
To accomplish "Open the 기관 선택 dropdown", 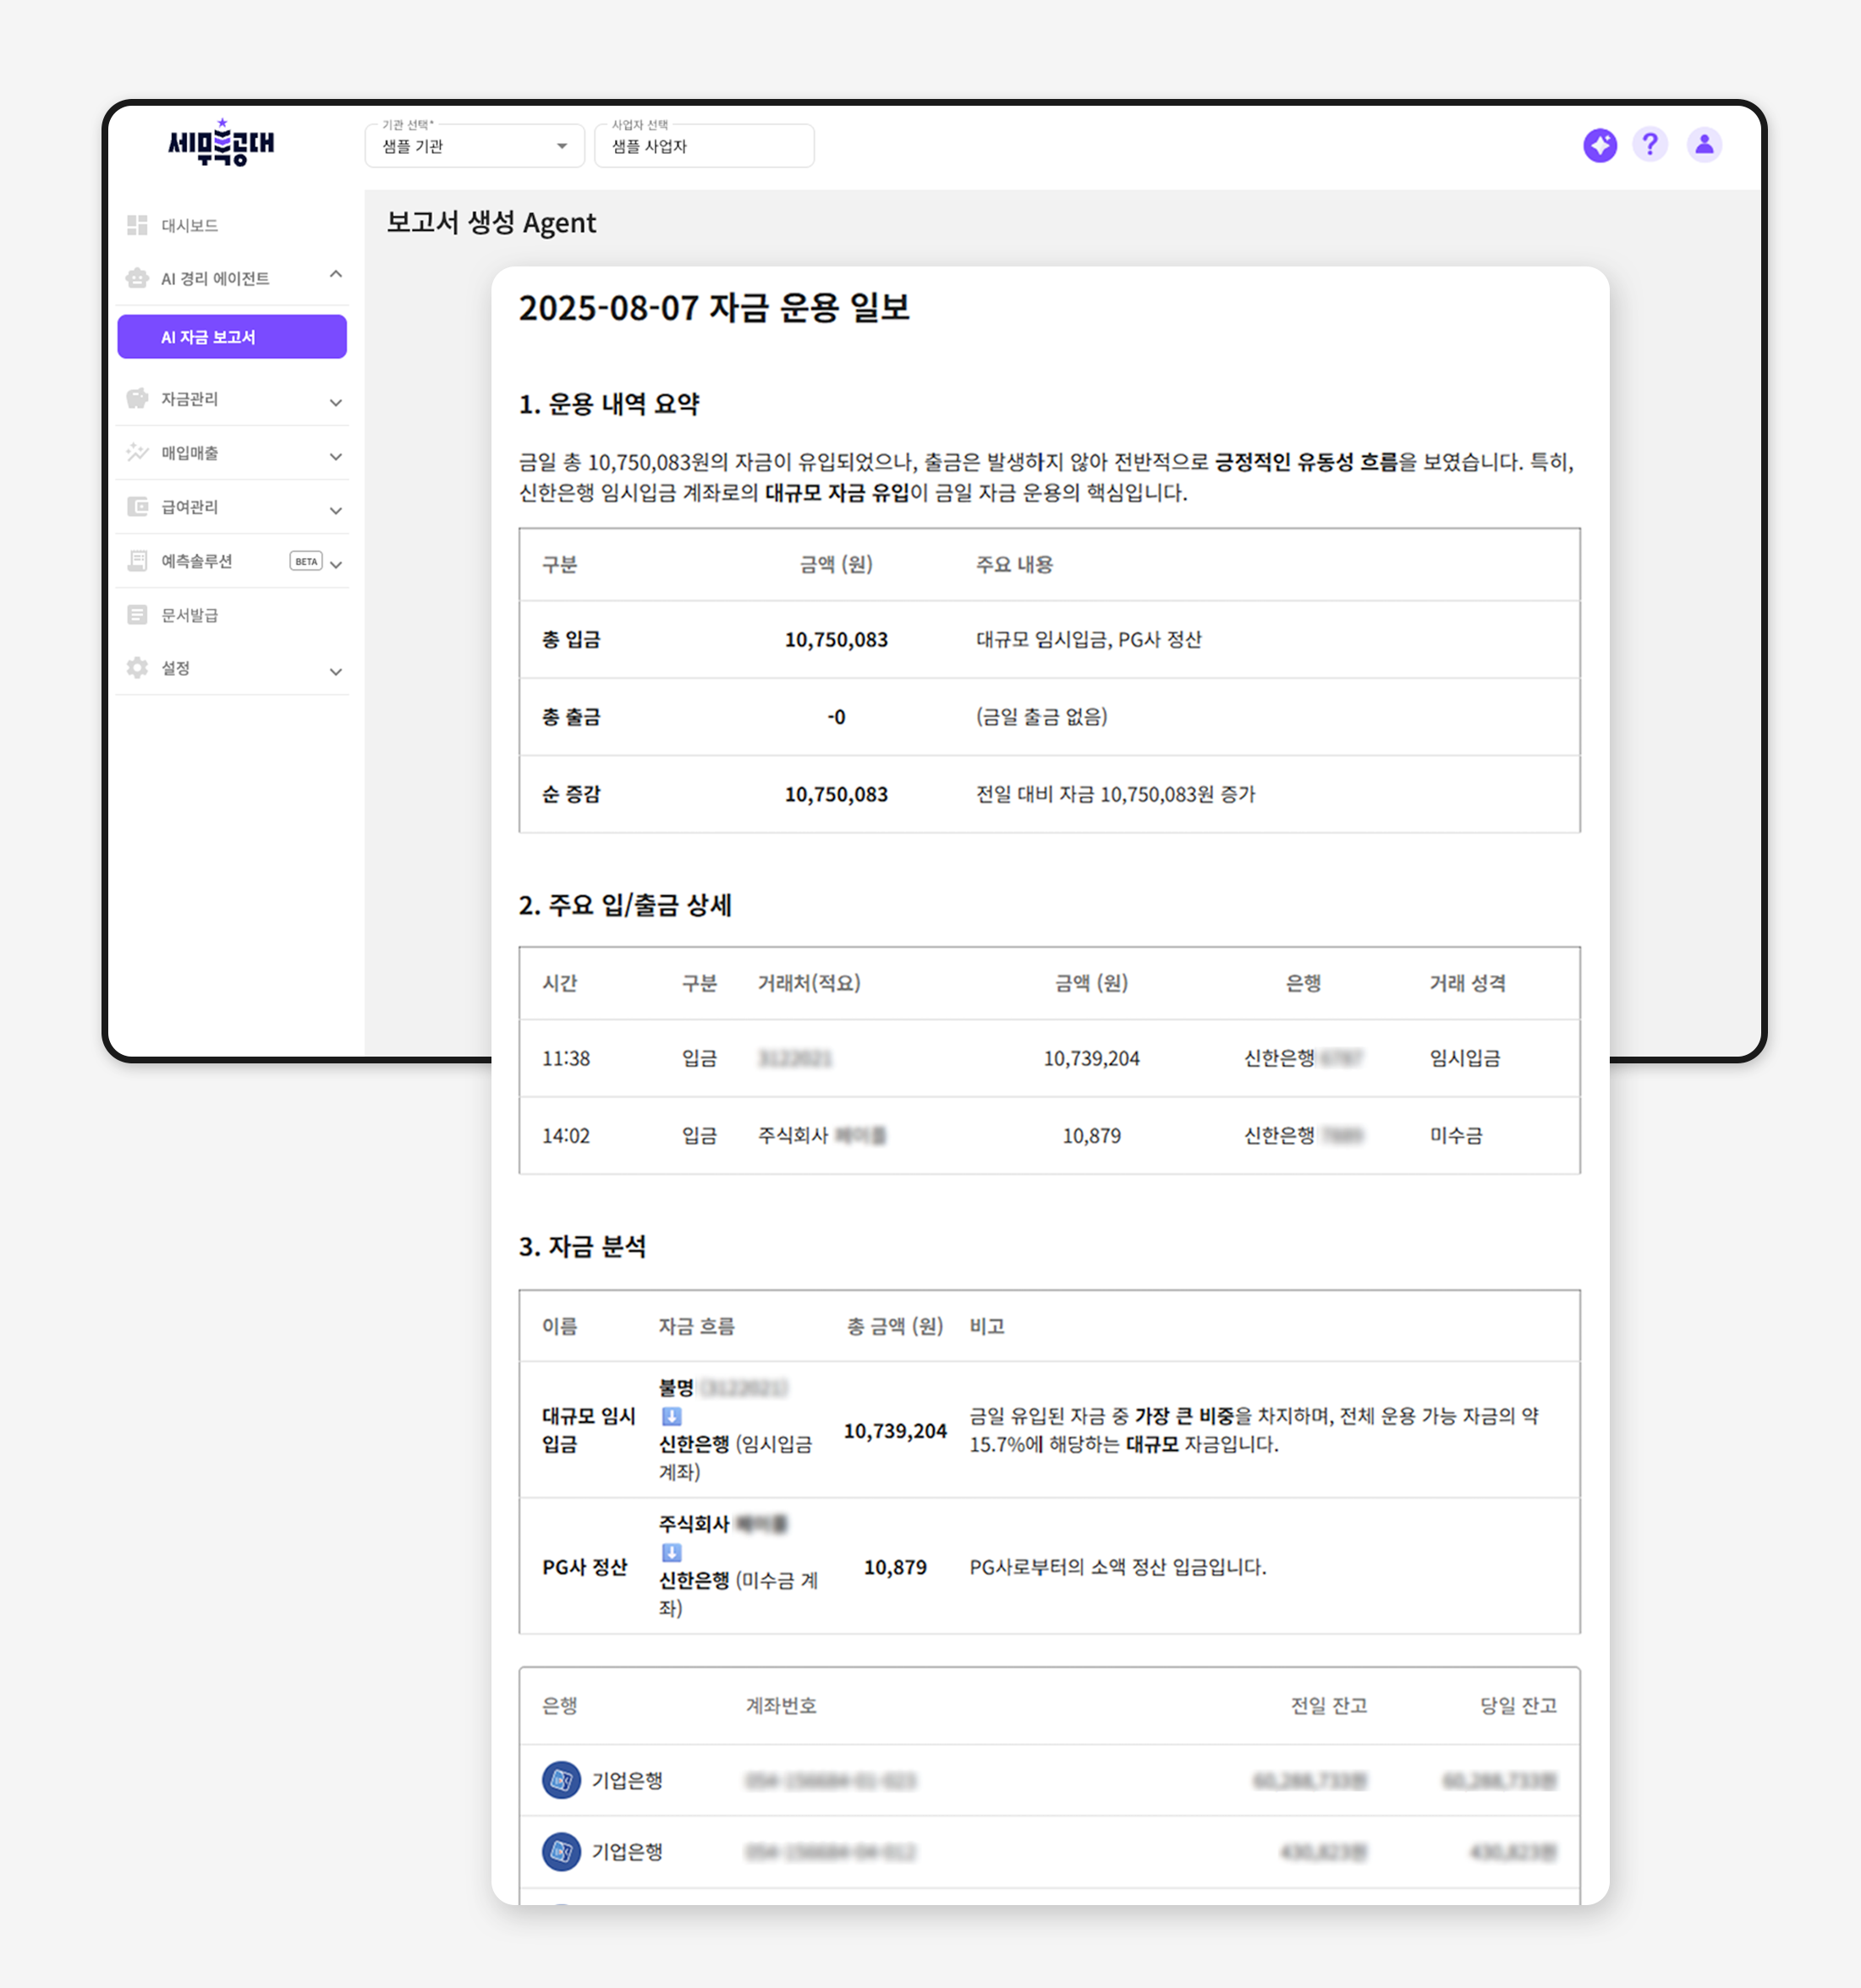I will [474, 146].
